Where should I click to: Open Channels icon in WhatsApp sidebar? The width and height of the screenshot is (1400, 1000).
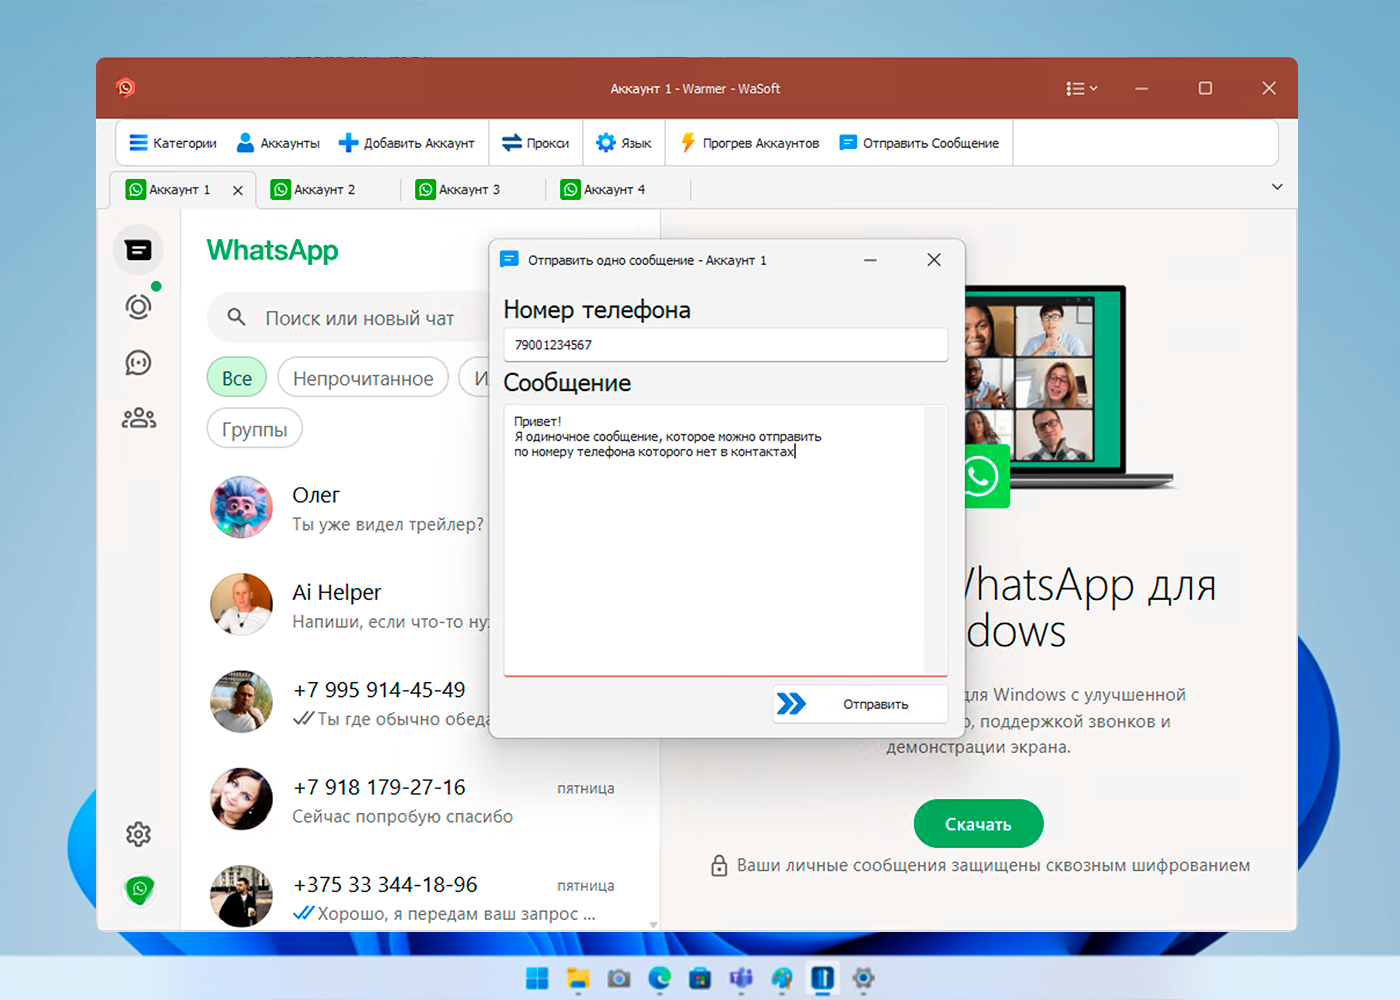point(138,363)
